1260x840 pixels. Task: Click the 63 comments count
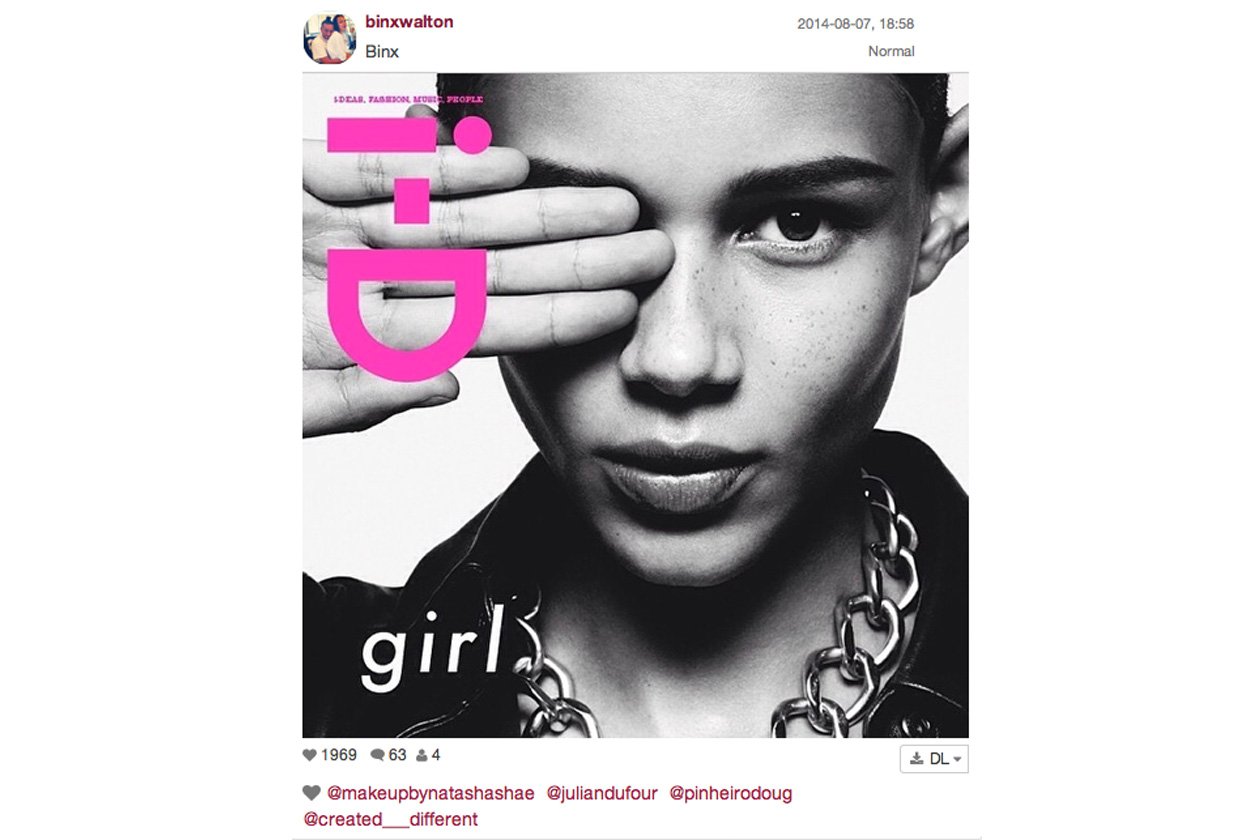tap(398, 755)
